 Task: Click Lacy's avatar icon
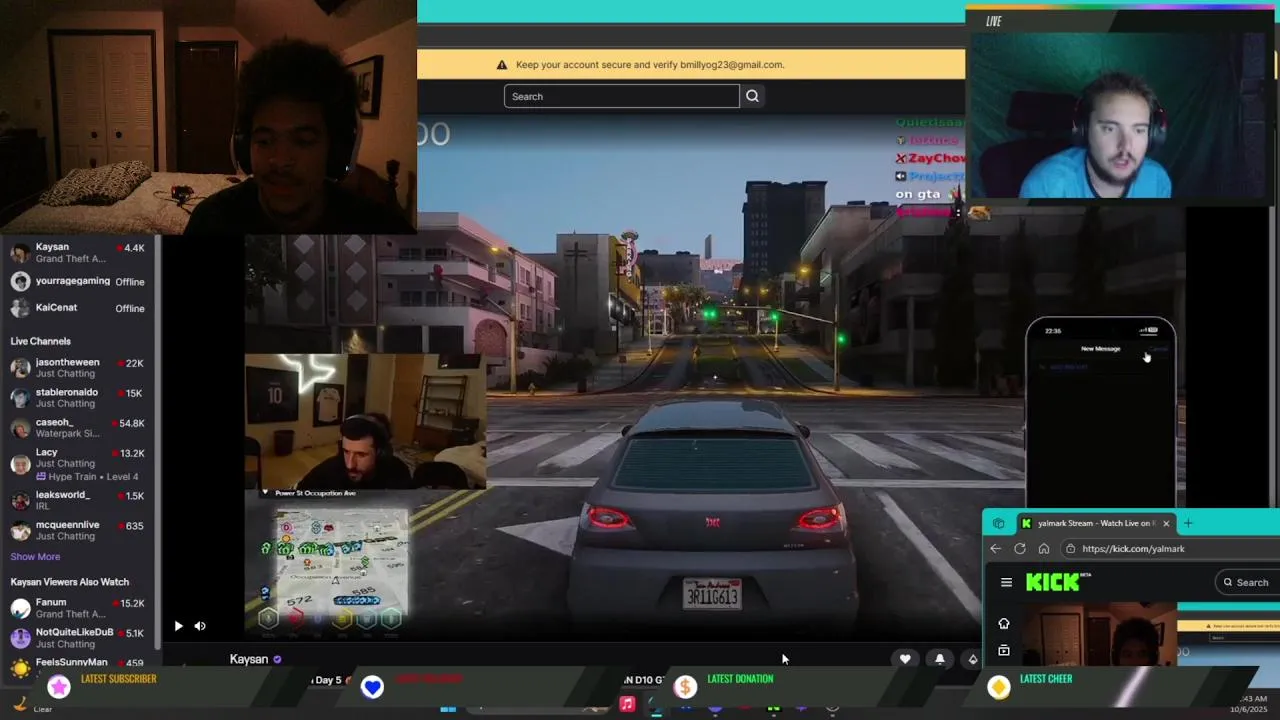[20, 464]
